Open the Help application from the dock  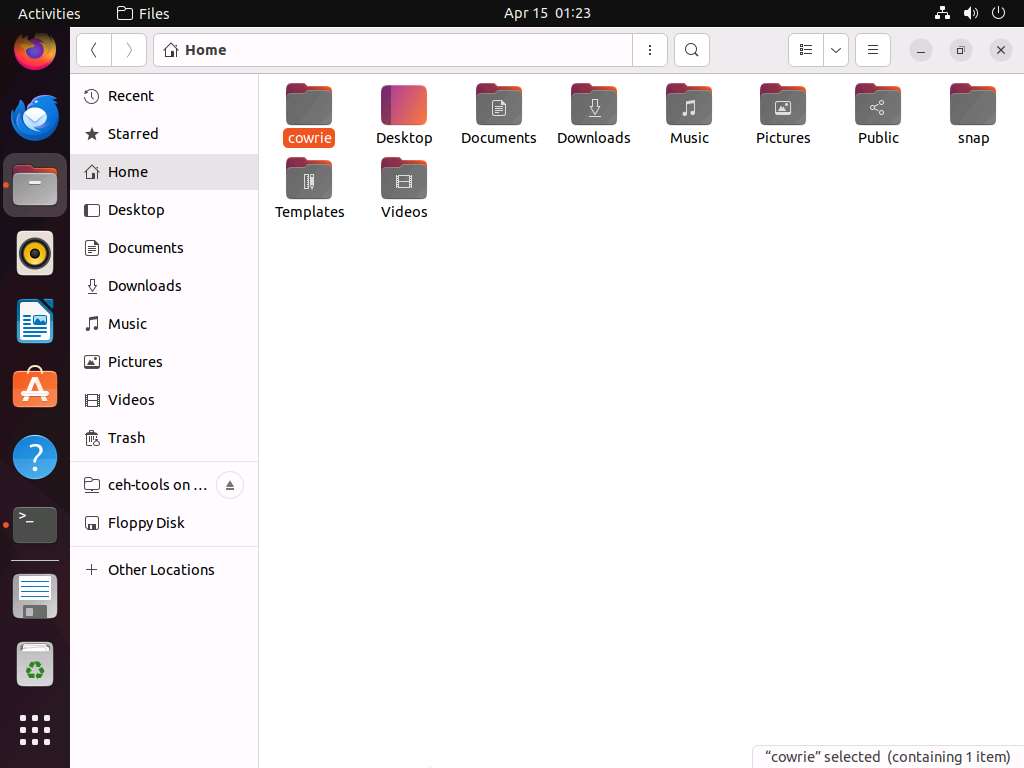(x=35, y=457)
